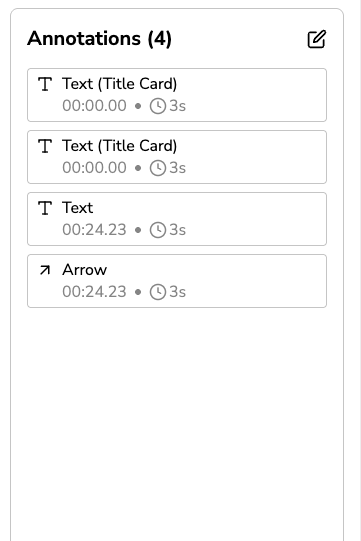
Task: Select the Text annotation label at 00:24.23
Action: pos(78,208)
